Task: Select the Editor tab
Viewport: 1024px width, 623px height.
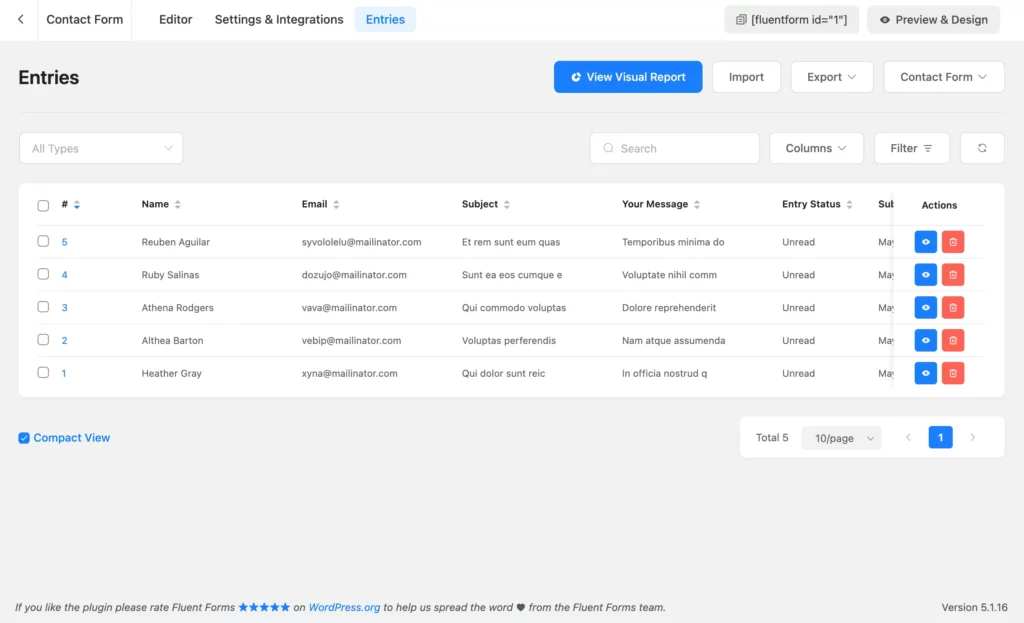Action: [175, 18]
